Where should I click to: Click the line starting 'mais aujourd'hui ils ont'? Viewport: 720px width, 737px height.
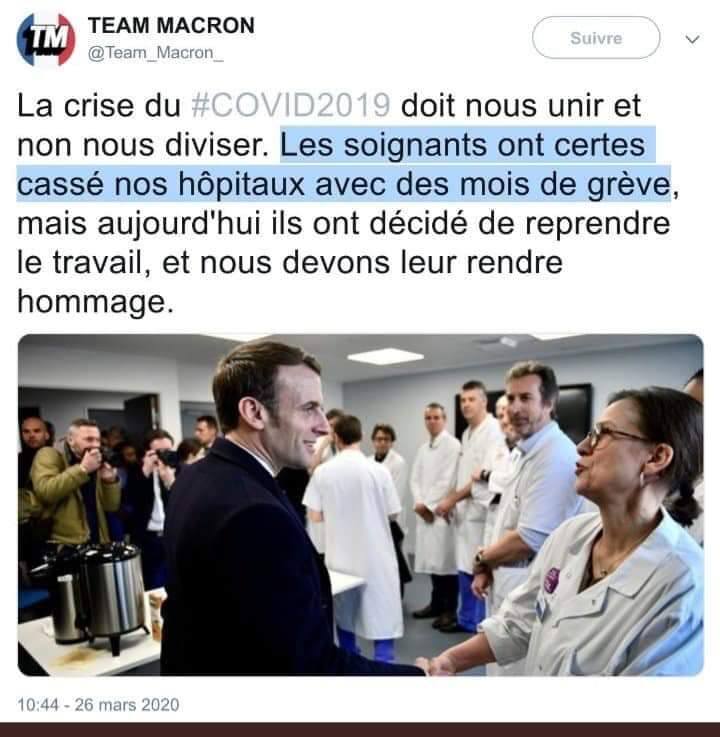(x=344, y=223)
